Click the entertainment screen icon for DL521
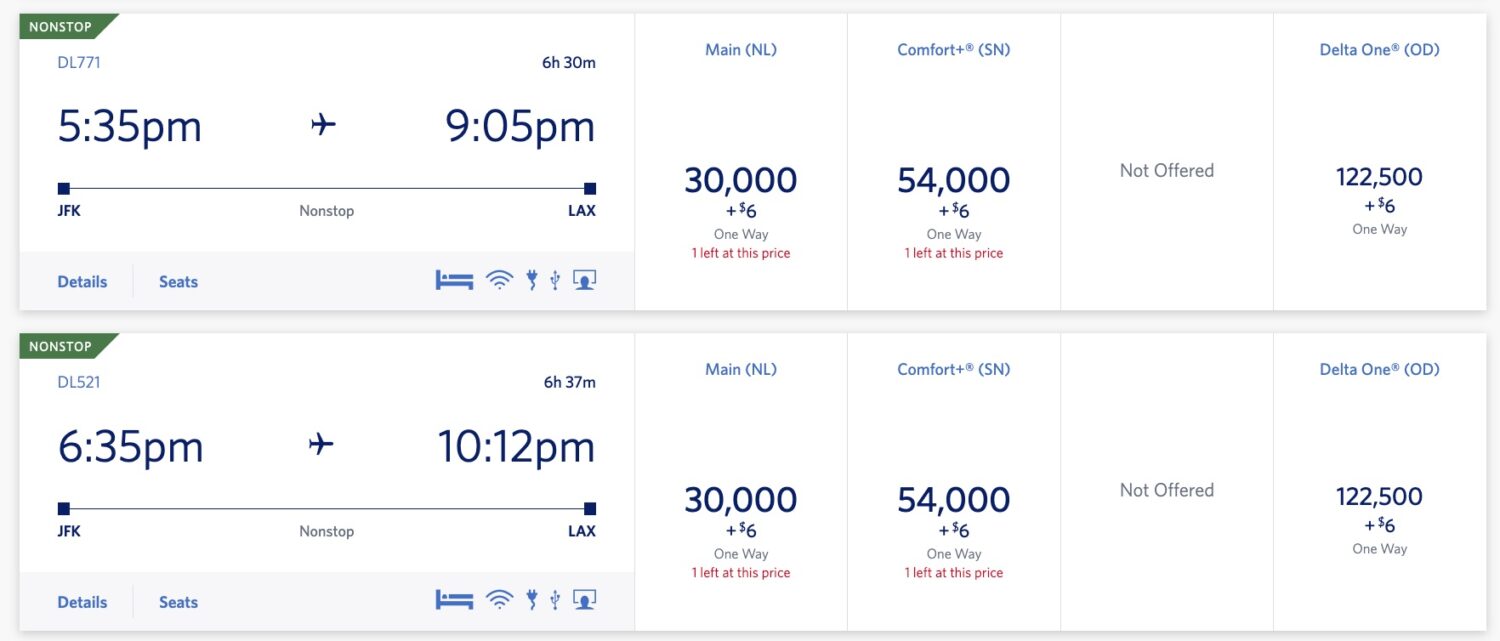Image resolution: width=1500 pixels, height=641 pixels. (x=584, y=598)
